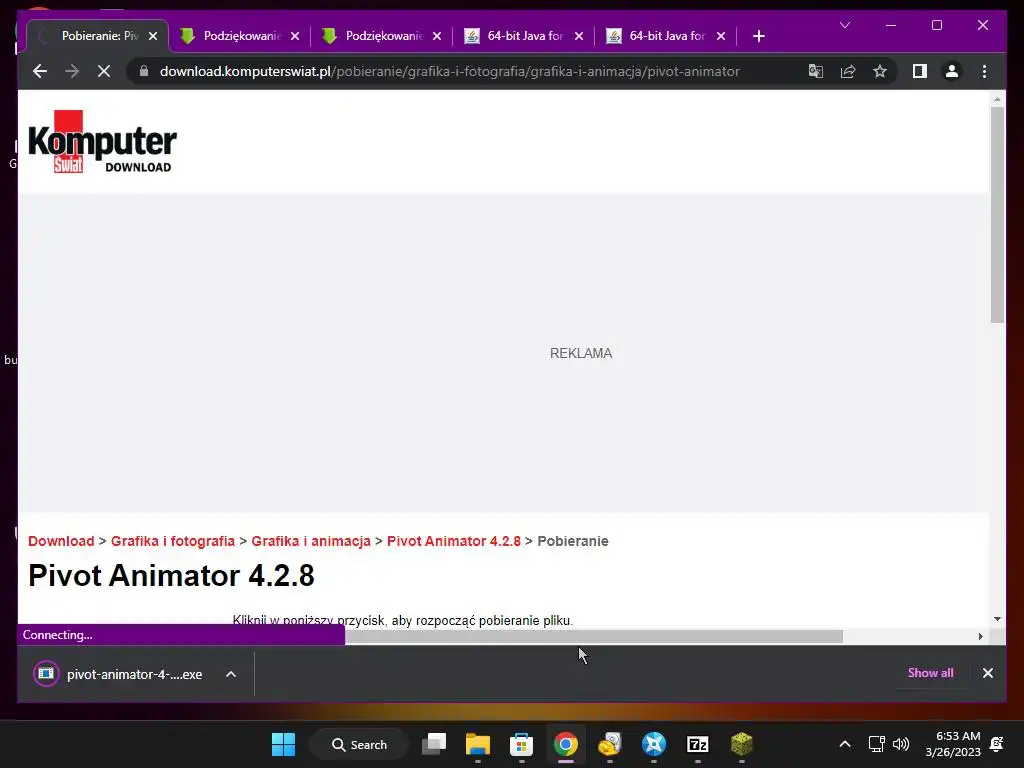Open network settings from the tray
This screenshot has height=768, width=1024.
coord(876,744)
